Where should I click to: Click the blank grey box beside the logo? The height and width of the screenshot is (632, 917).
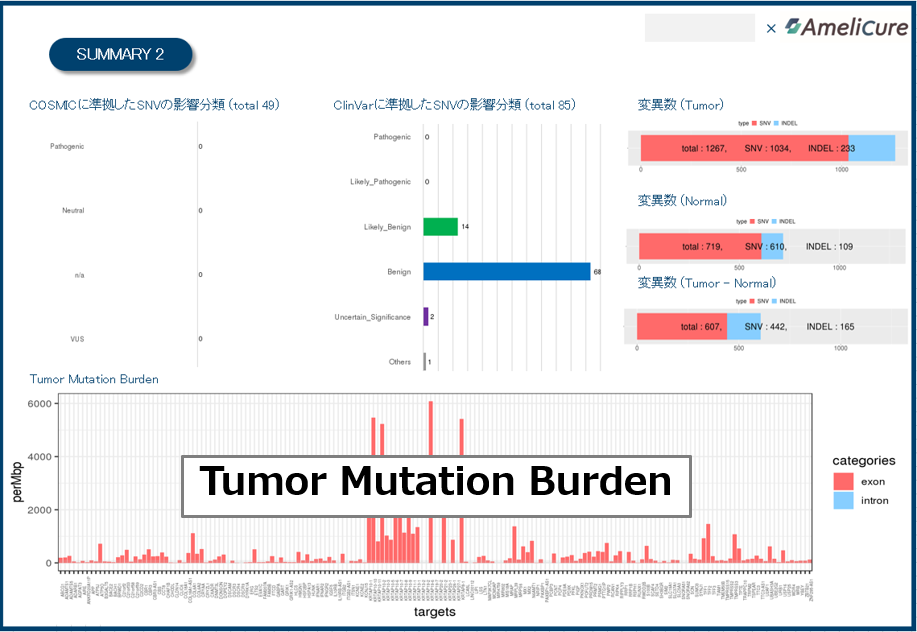click(699, 28)
